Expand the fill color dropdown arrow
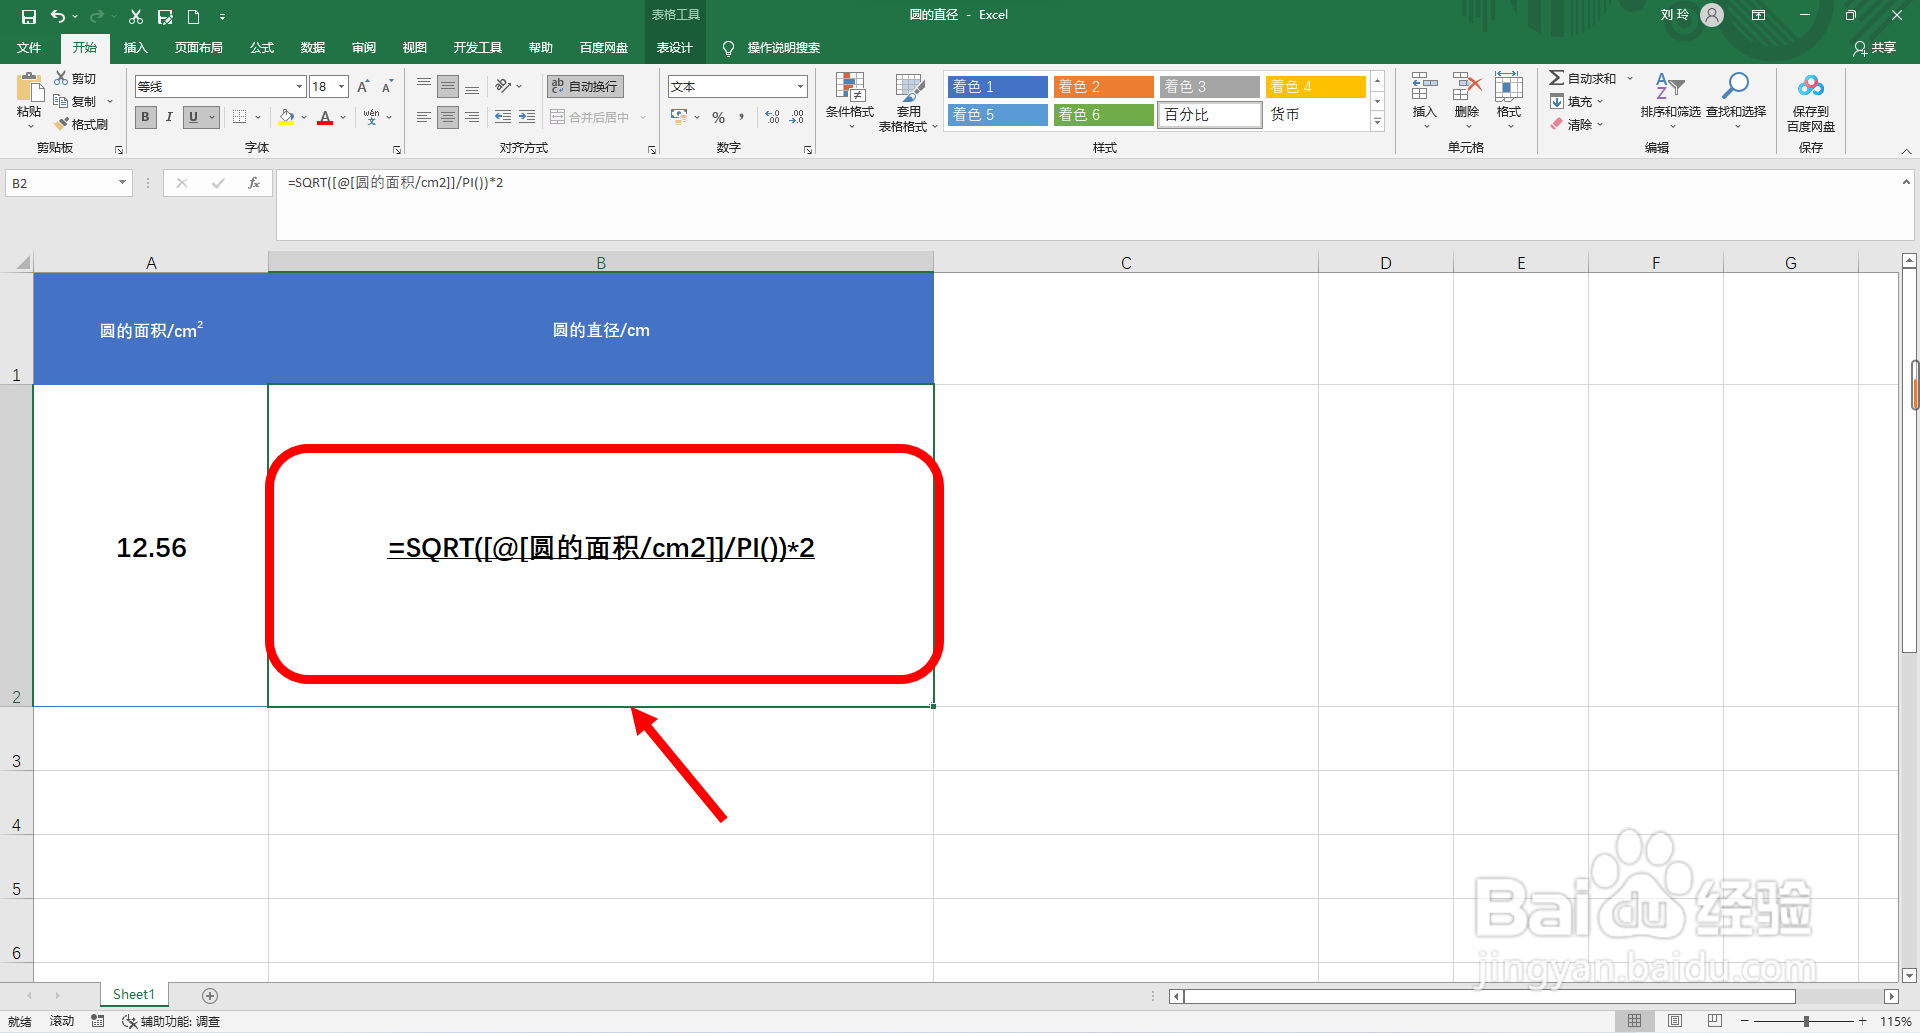 tap(304, 117)
